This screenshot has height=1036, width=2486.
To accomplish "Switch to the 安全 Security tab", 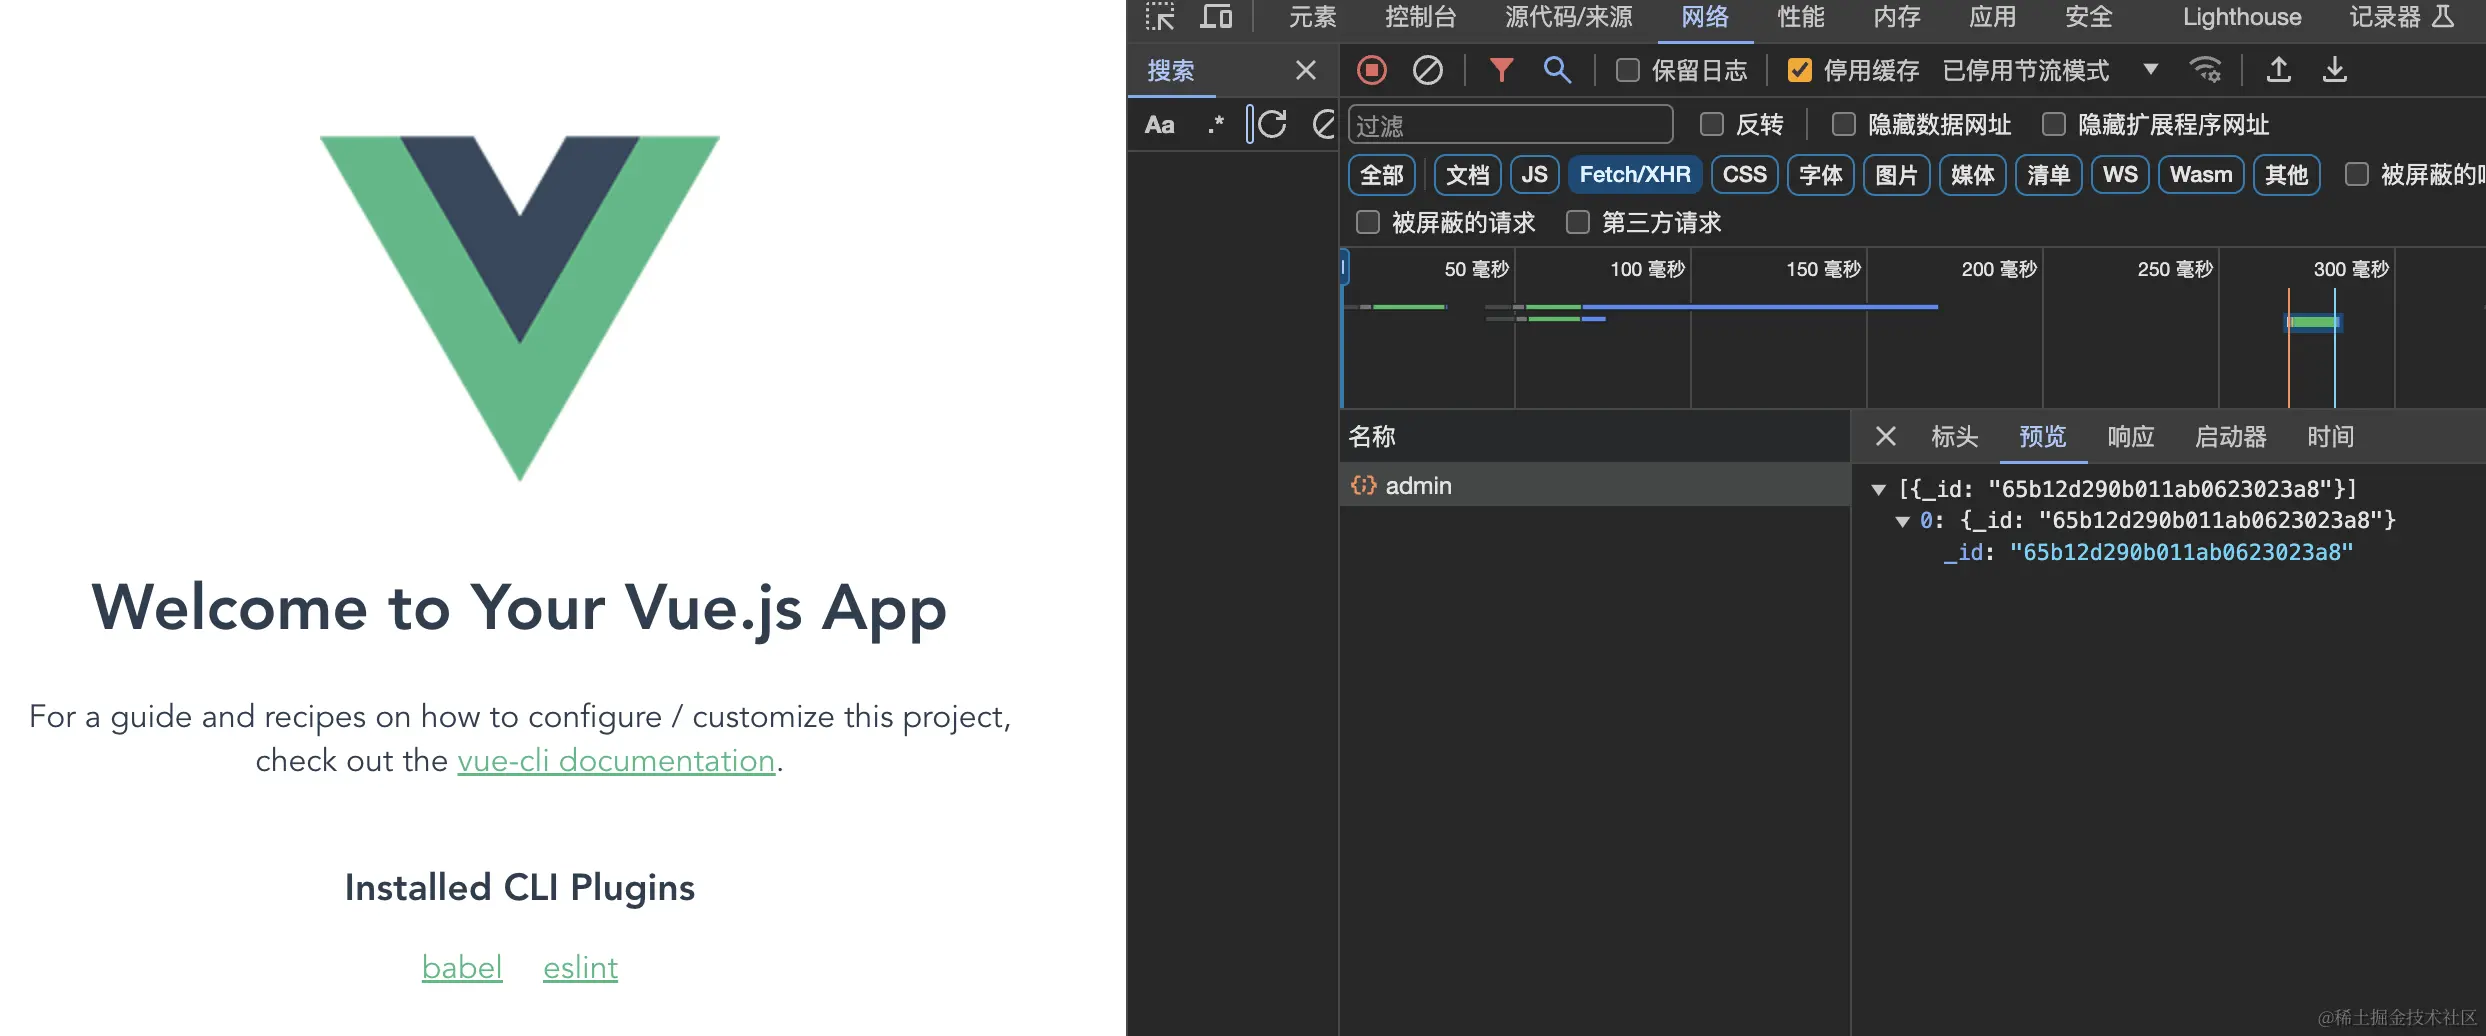I will point(2089,17).
